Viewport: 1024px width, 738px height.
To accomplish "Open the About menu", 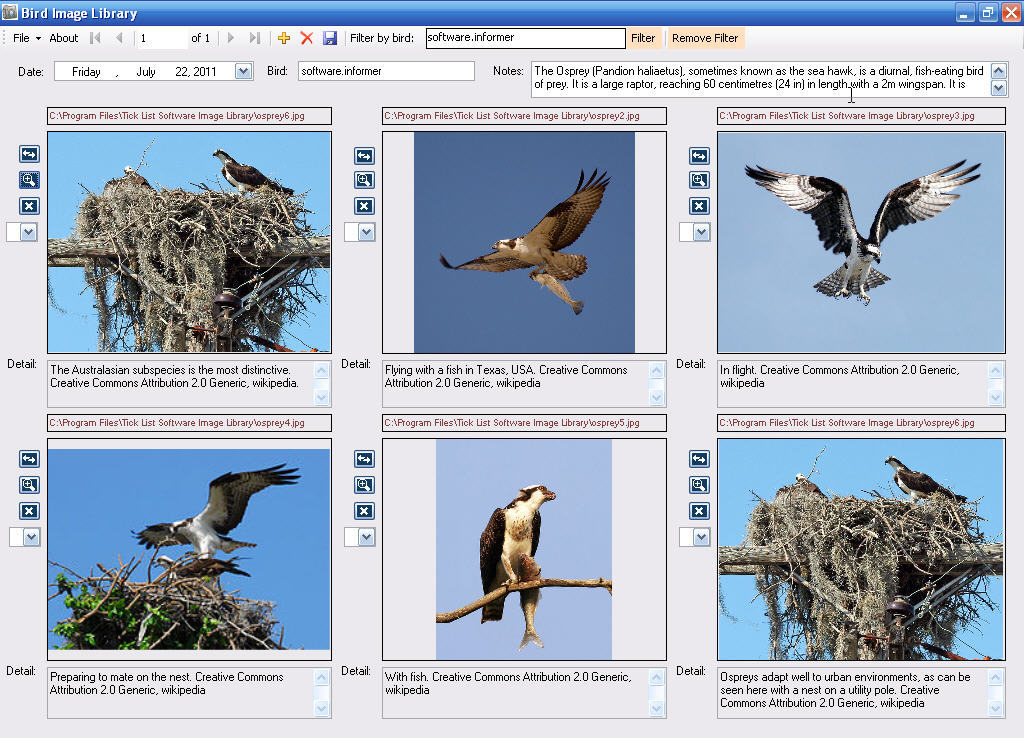I will click(x=63, y=38).
